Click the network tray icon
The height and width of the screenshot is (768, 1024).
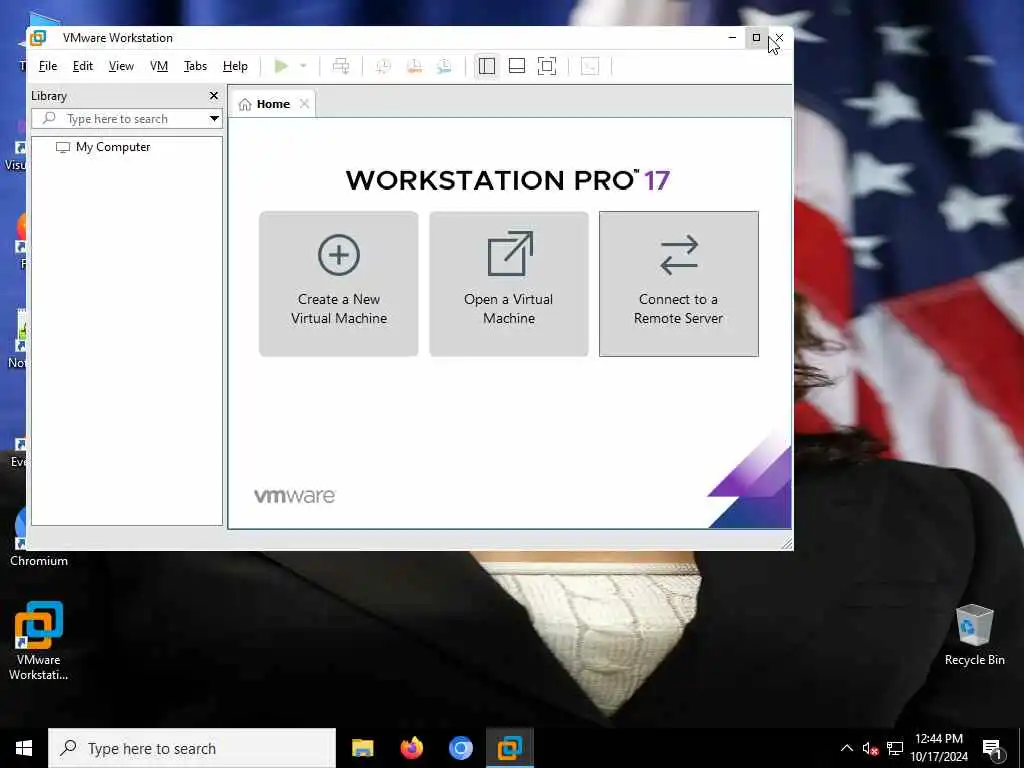tap(895, 748)
